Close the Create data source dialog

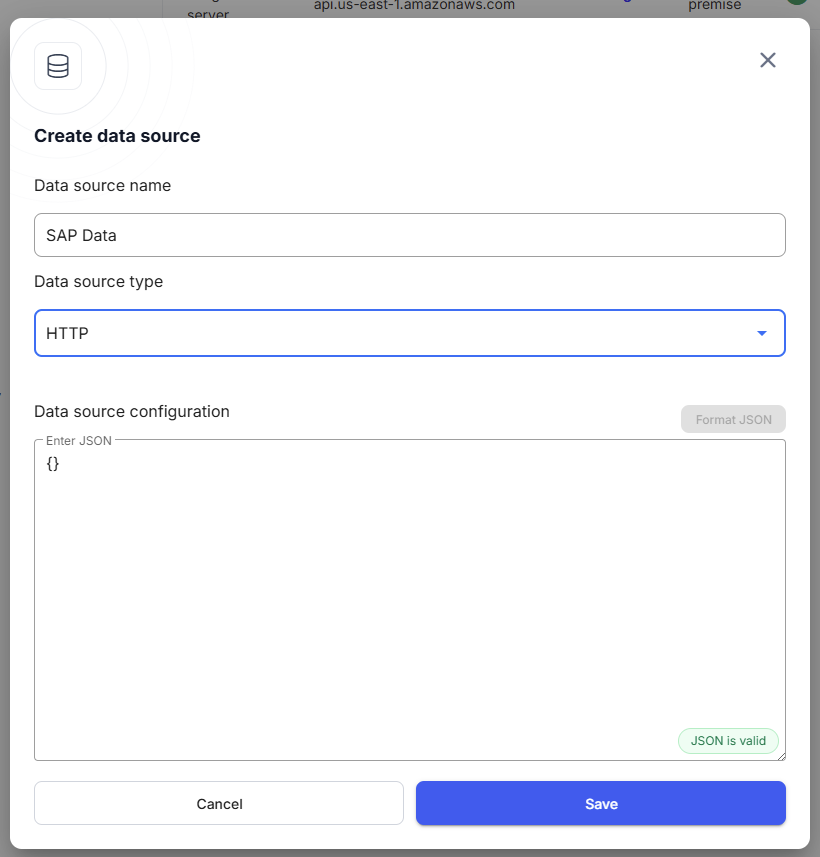click(767, 60)
